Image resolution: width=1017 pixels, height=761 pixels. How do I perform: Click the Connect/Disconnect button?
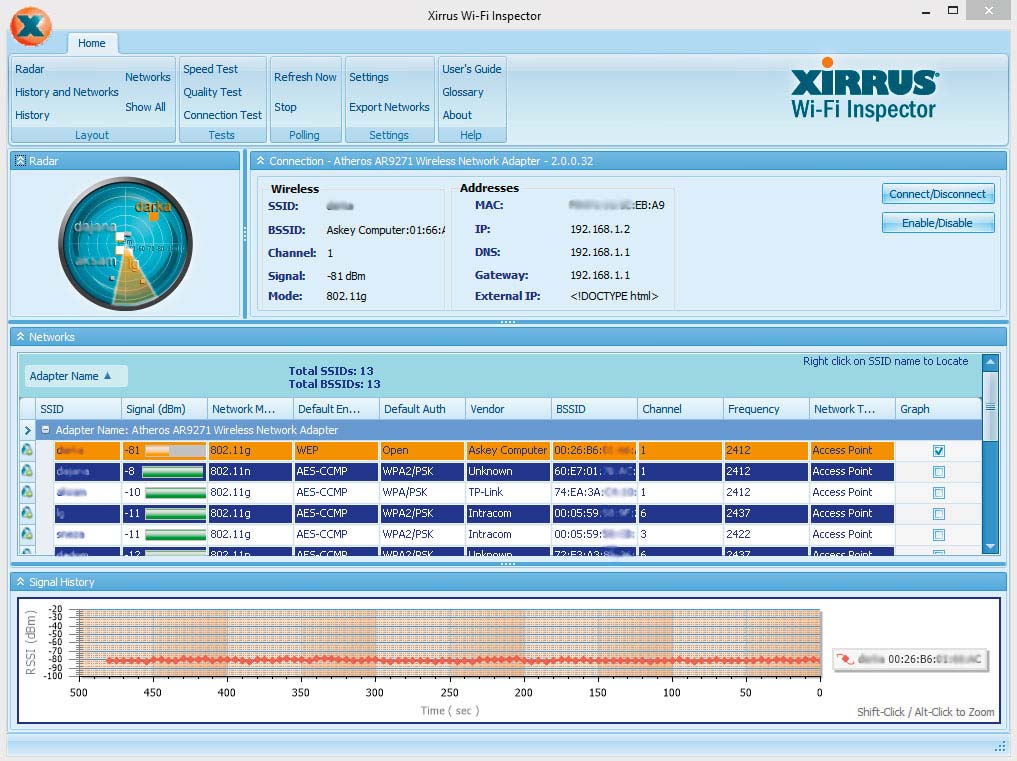tap(937, 194)
